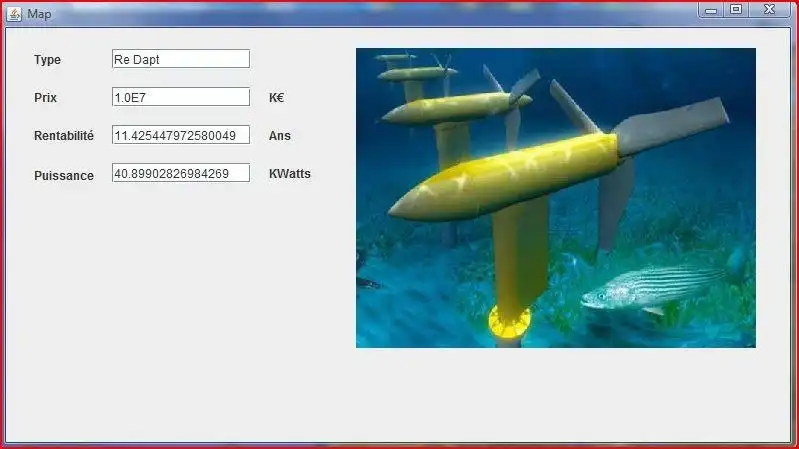
Task: Click the Java icon in the title bar
Action: [14, 14]
